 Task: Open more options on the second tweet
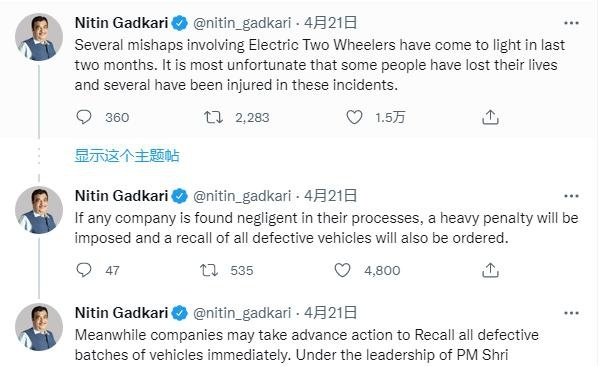571,196
